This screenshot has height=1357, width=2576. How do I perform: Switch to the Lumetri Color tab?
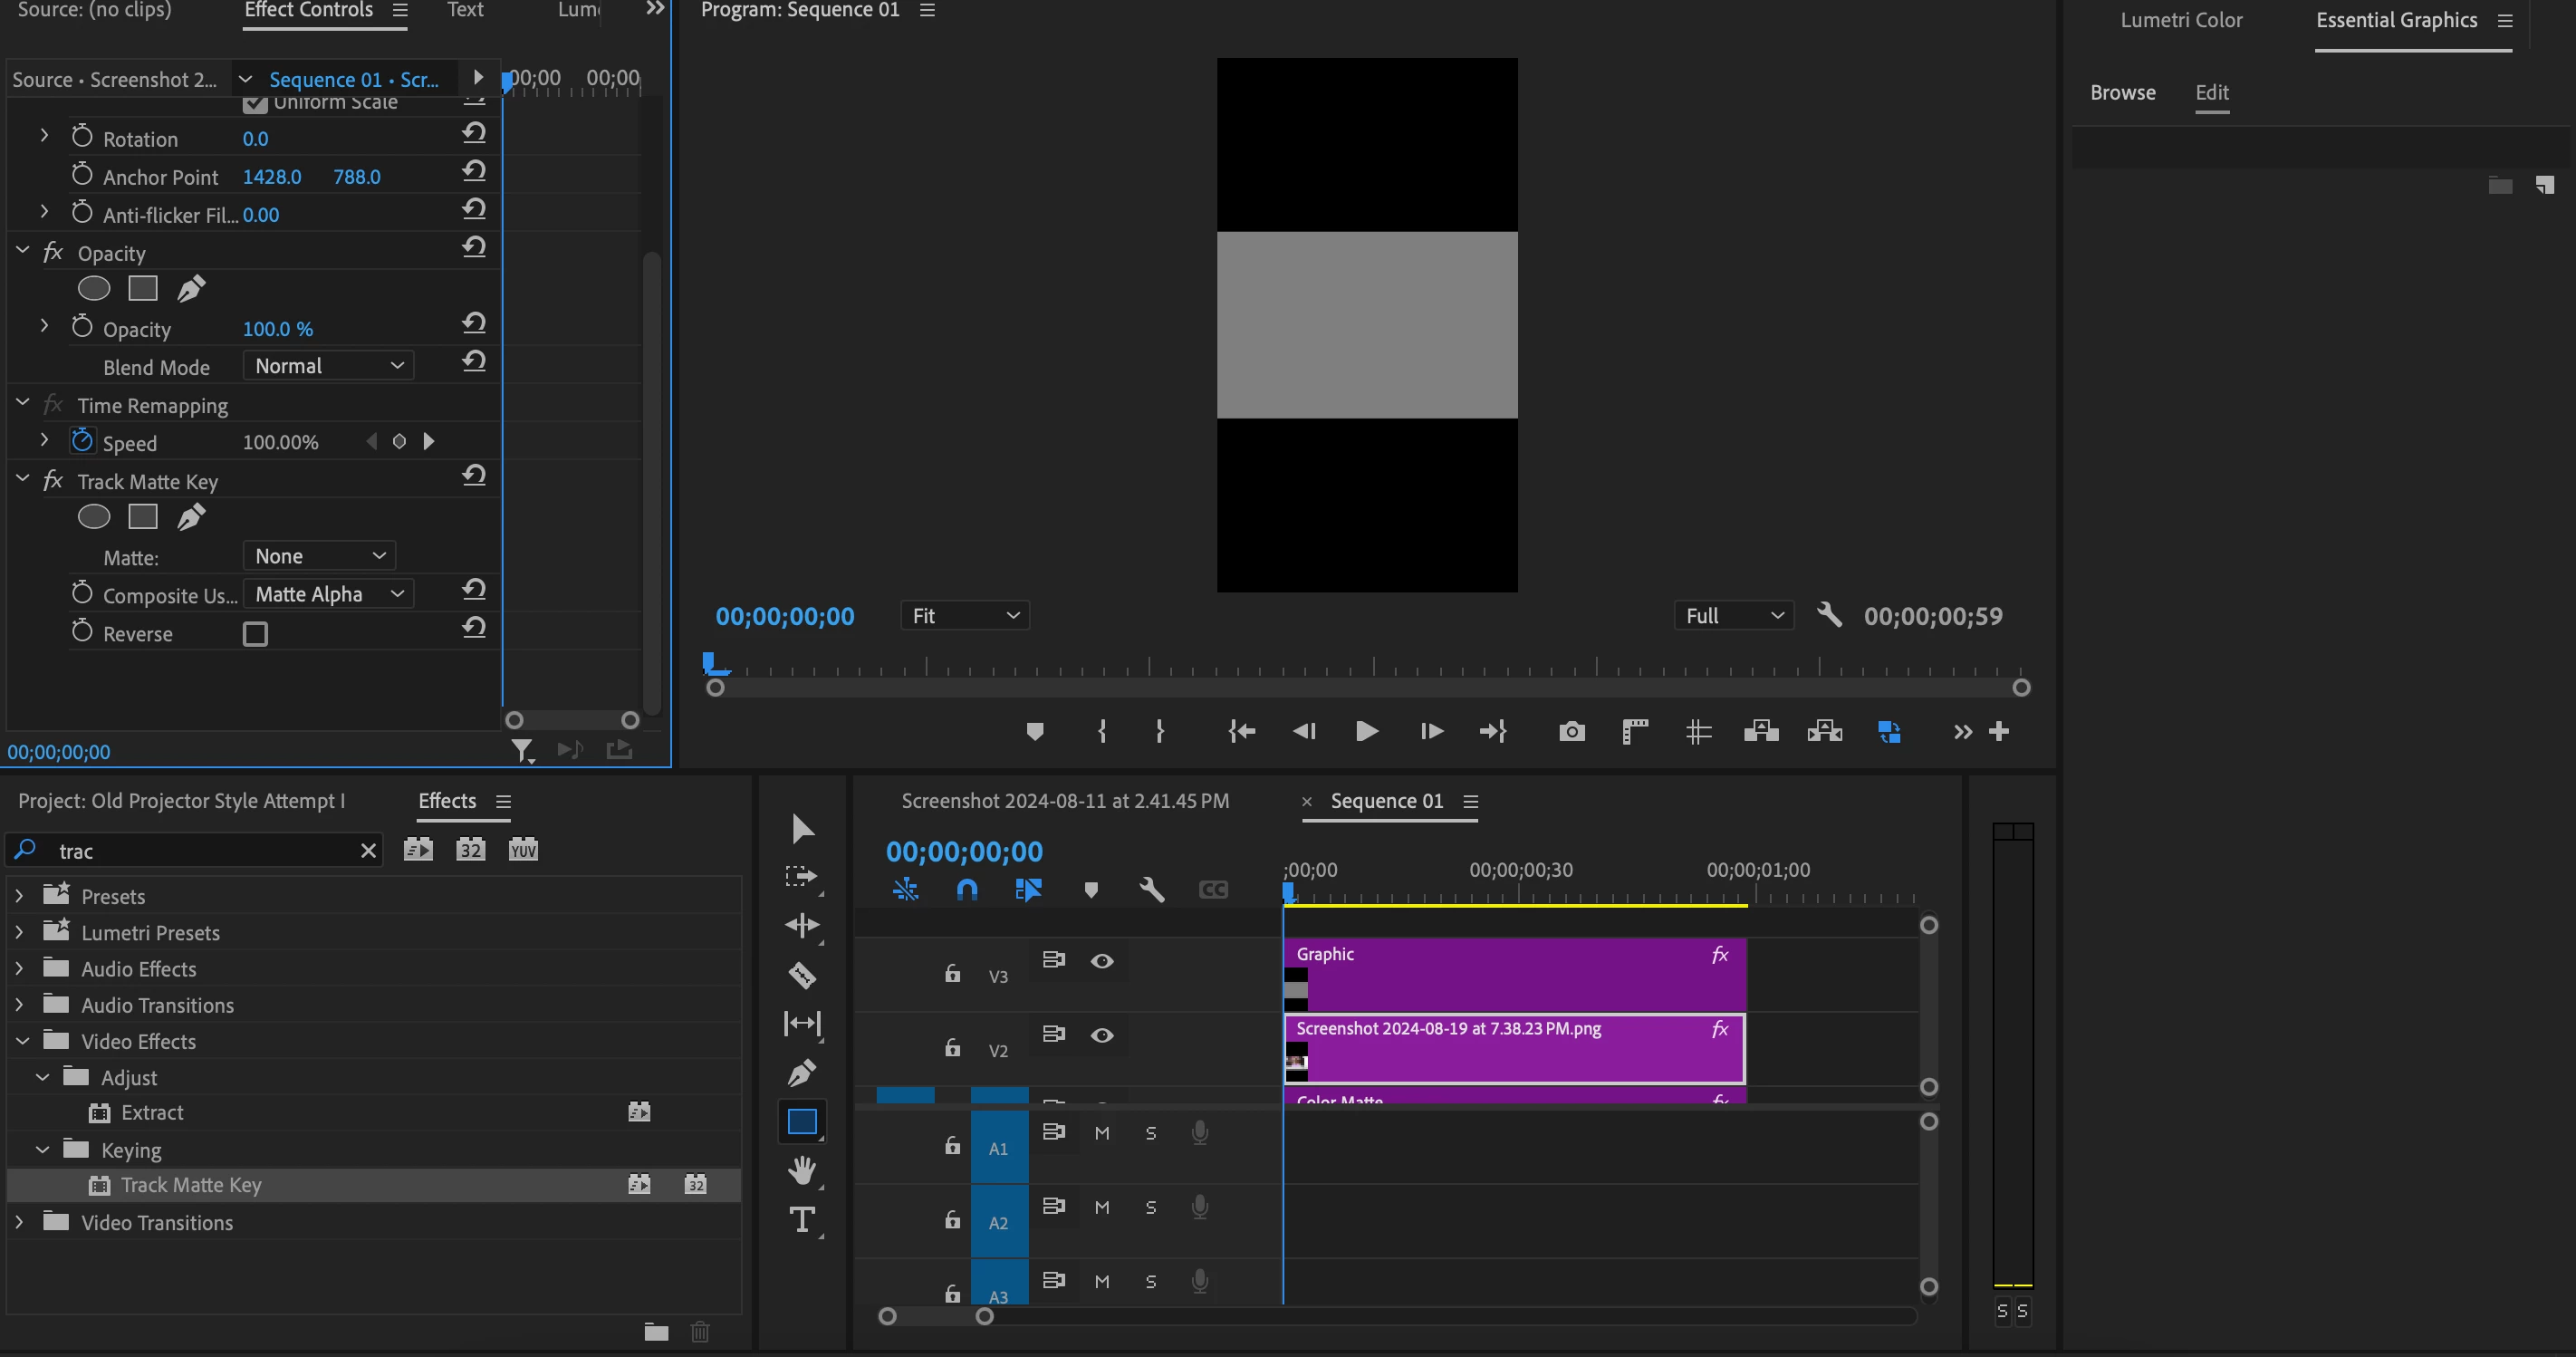[2181, 20]
